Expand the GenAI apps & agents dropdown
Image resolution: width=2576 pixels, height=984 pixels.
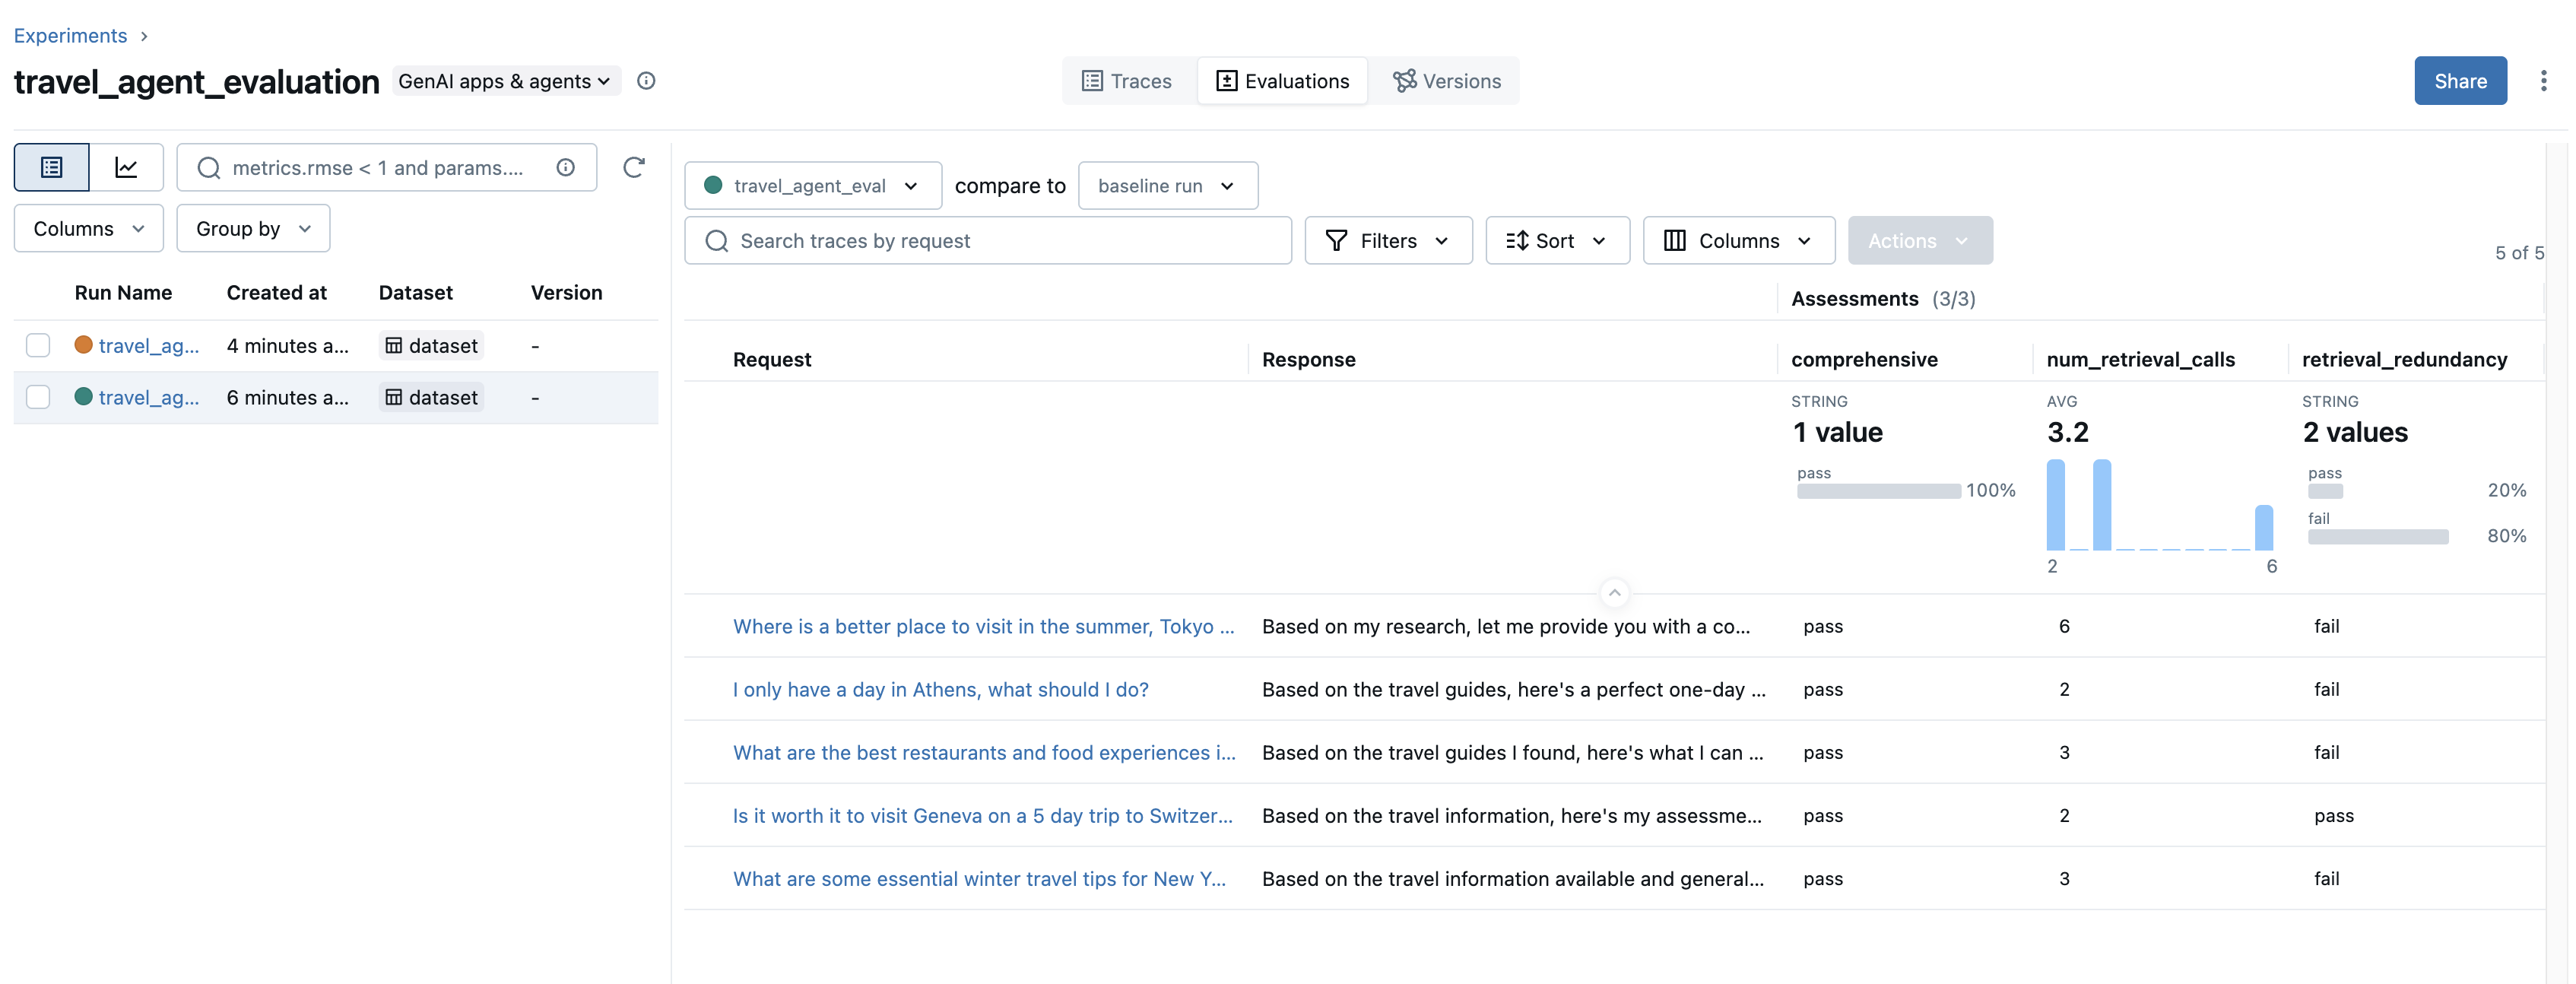tap(505, 81)
